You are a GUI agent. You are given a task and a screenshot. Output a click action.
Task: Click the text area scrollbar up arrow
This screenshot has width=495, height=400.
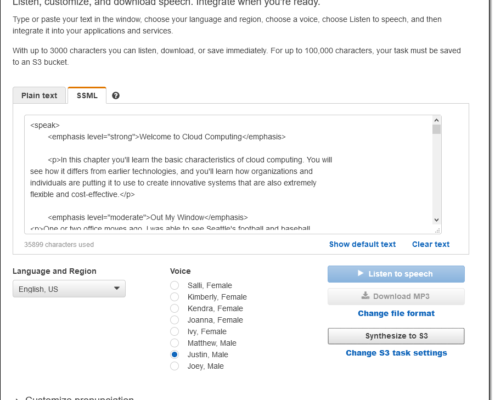click(436, 120)
